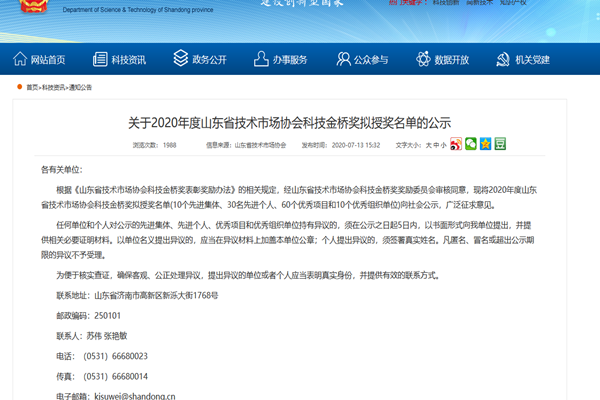The height and width of the screenshot is (400, 600).
Task: Click the 通知公告 breadcrumb link
Action: pyautogui.click(x=80, y=88)
